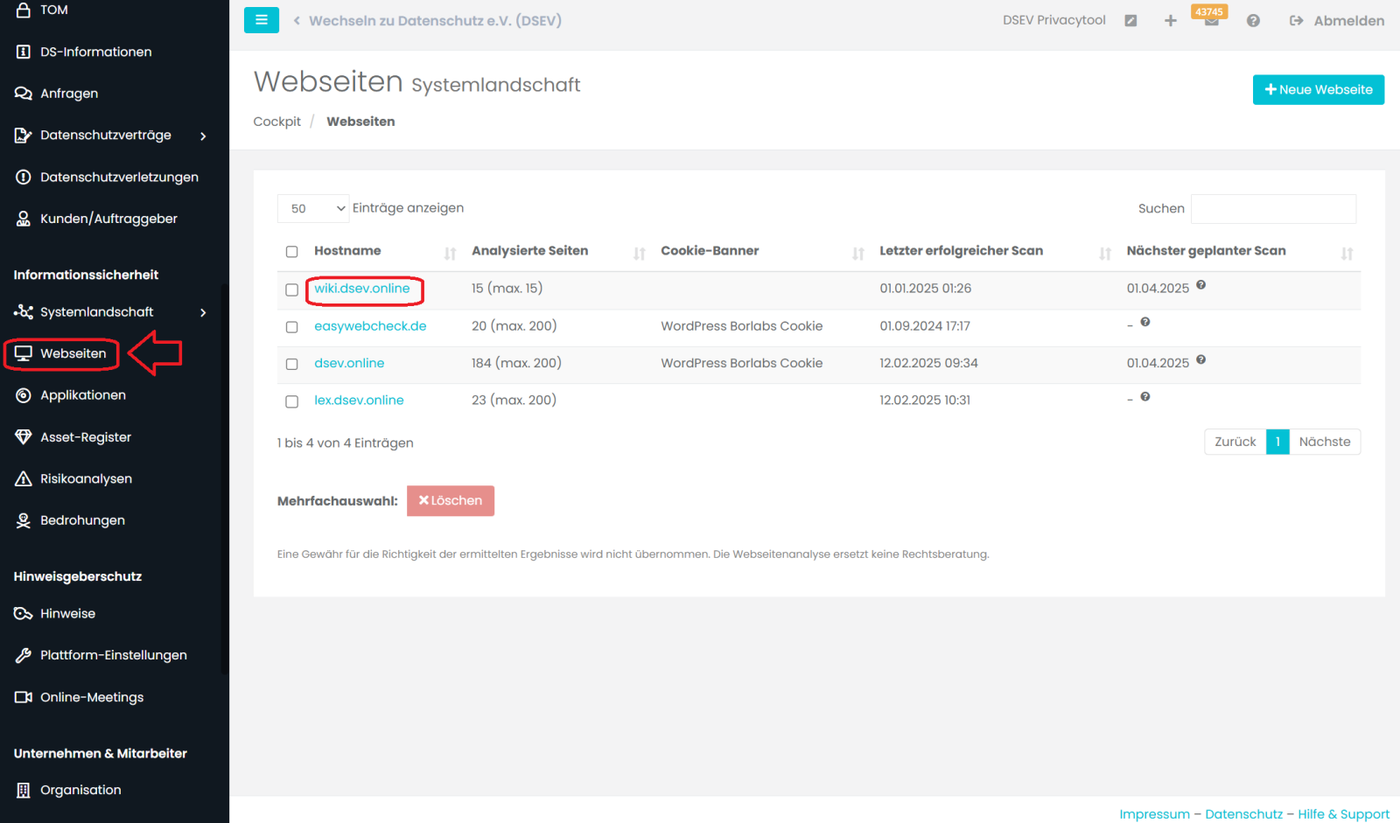Click the plus icon in top bar

[x=1170, y=21]
